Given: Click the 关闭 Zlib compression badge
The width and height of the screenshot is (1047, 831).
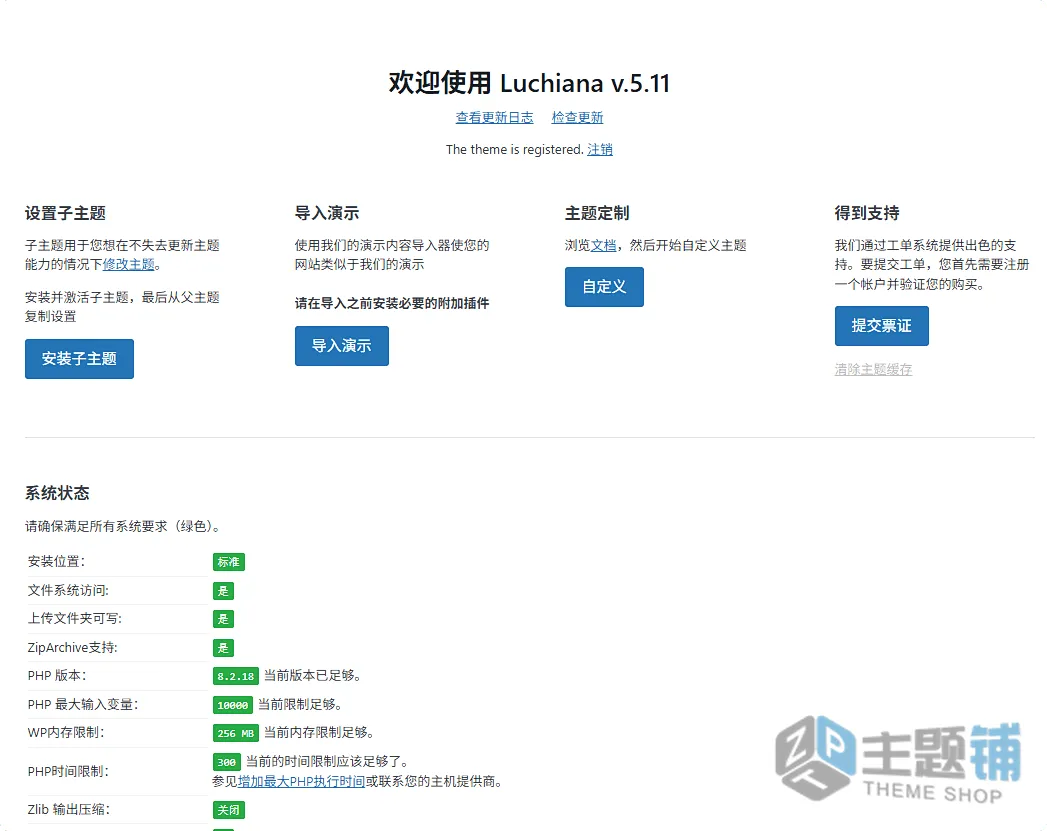Looking at the screenshot, I should [x=229, y=810].
